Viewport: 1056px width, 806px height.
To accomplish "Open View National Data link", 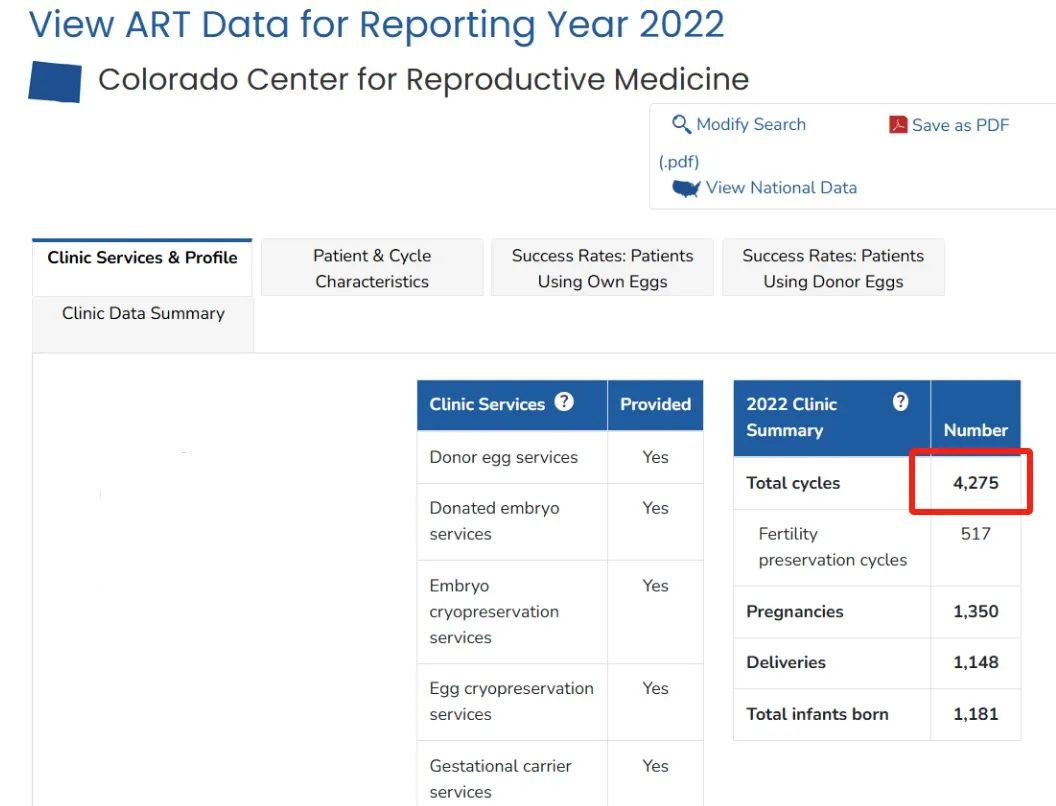I will [x=781, y=188].
